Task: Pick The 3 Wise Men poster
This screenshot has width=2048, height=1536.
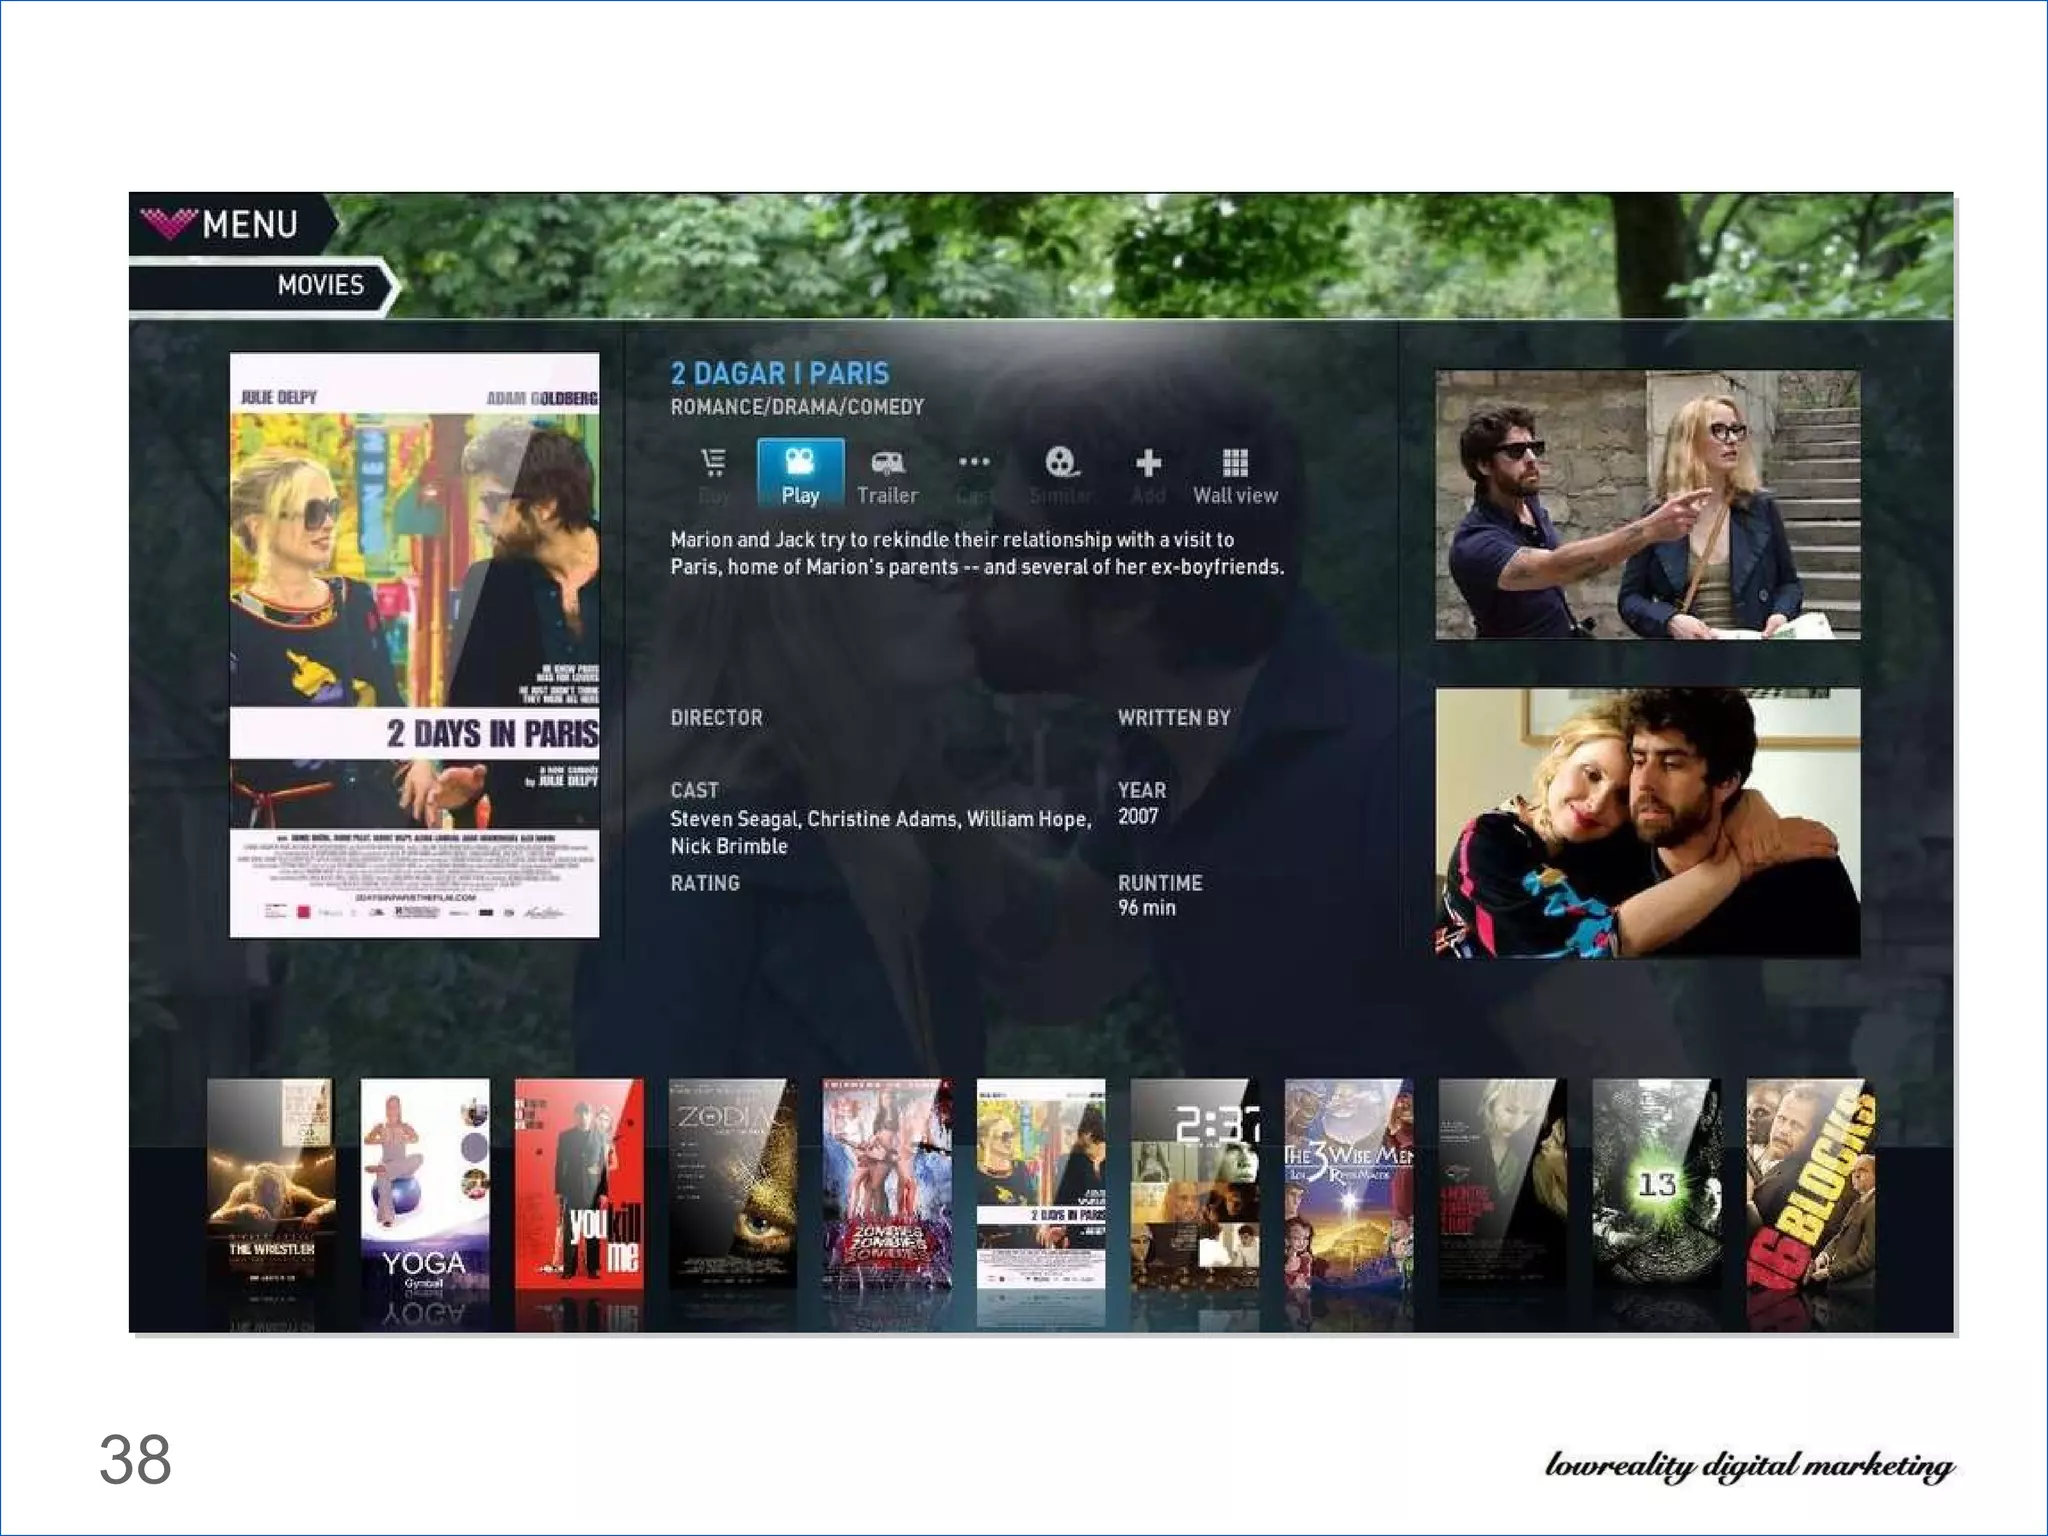Action: point(1348,1185)
